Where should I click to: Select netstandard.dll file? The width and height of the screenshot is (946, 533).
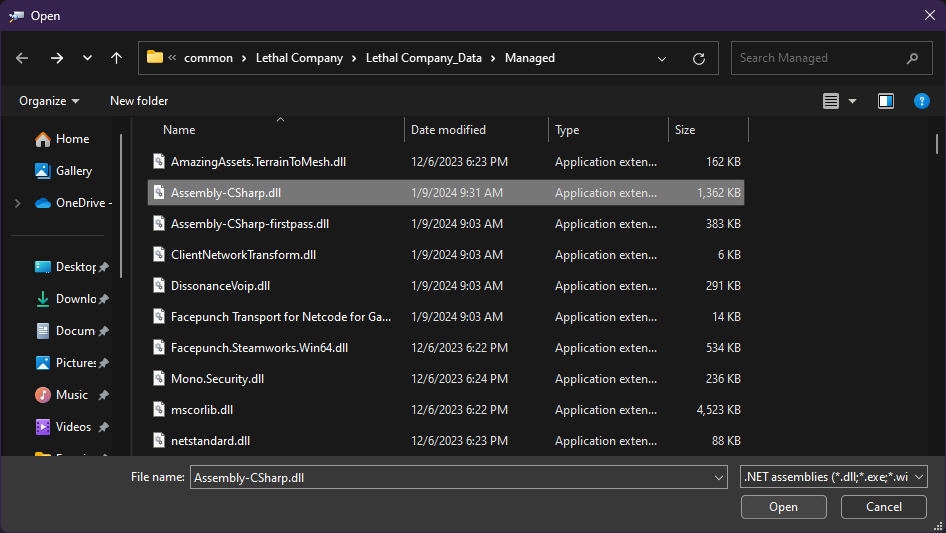point(446,441)
